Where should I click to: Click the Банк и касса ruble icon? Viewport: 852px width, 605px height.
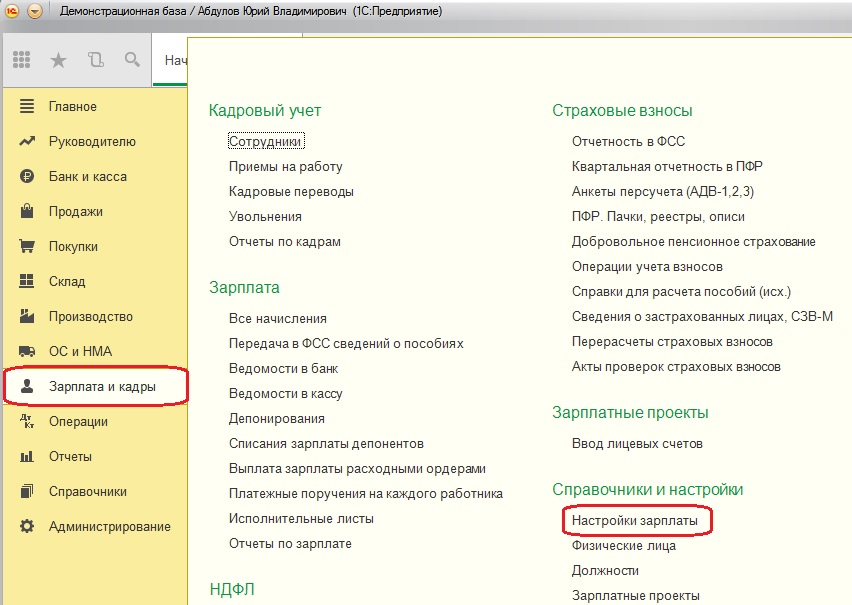click(x=27, y=176)
